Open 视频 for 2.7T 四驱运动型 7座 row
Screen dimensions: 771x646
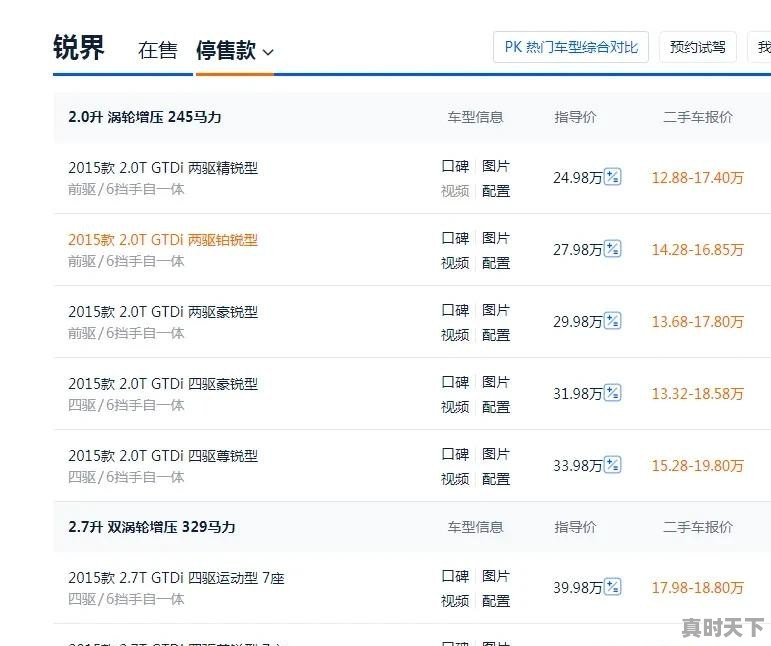(x=455, y=601)
